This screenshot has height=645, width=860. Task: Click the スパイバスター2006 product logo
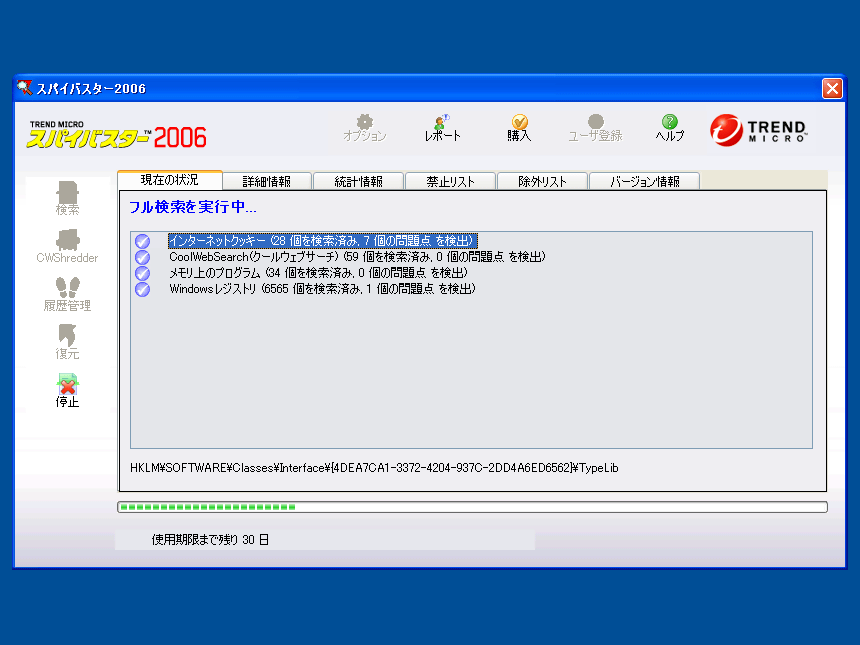click(117, 134)
